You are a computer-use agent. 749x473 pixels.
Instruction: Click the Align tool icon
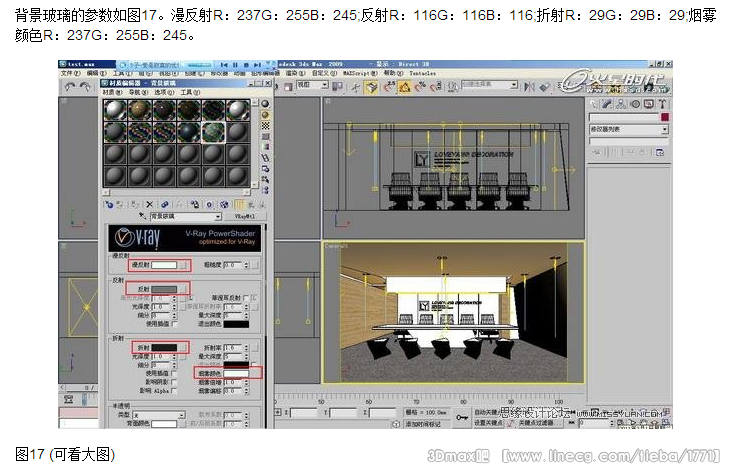(x=545, y=87)
